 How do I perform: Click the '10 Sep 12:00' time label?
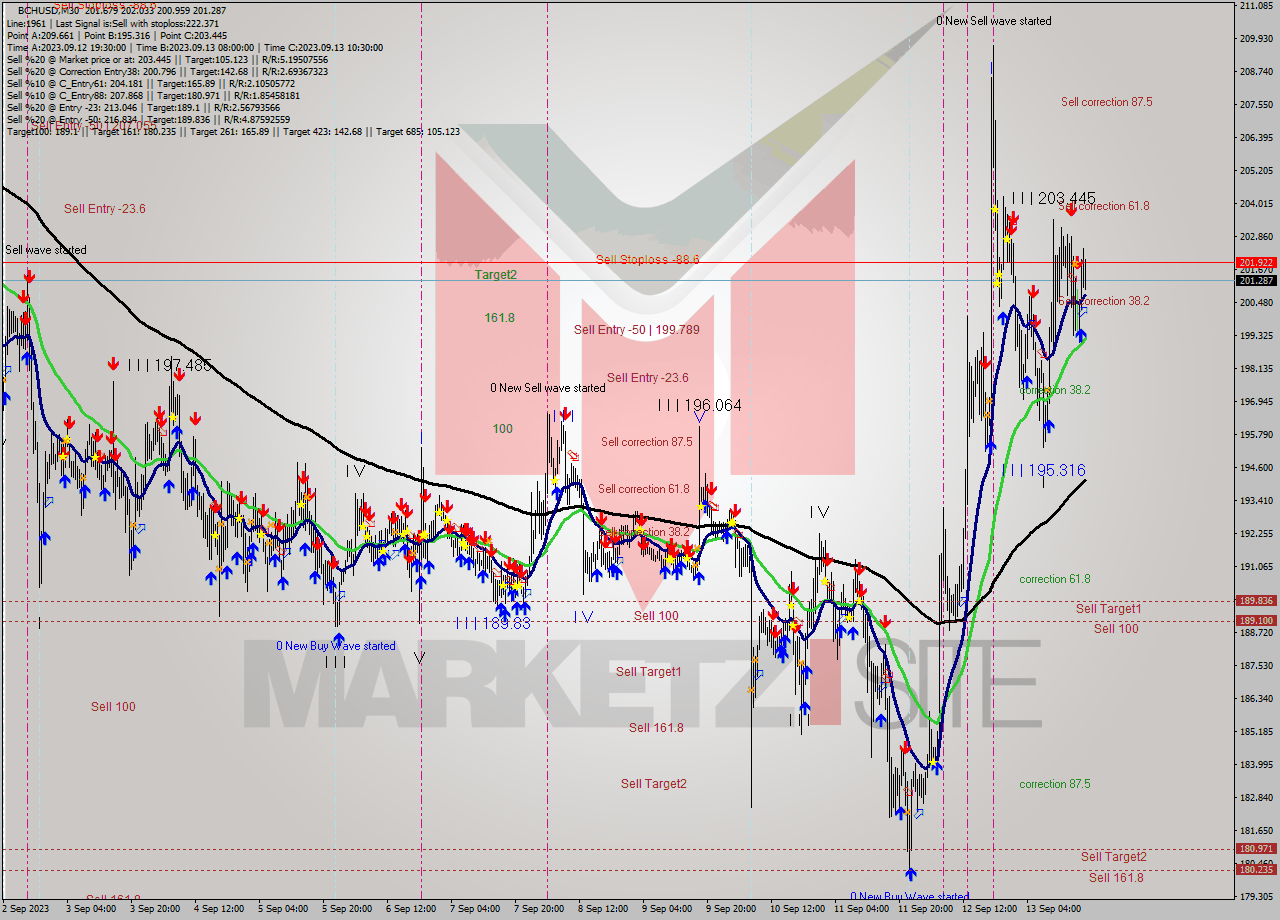797,909
